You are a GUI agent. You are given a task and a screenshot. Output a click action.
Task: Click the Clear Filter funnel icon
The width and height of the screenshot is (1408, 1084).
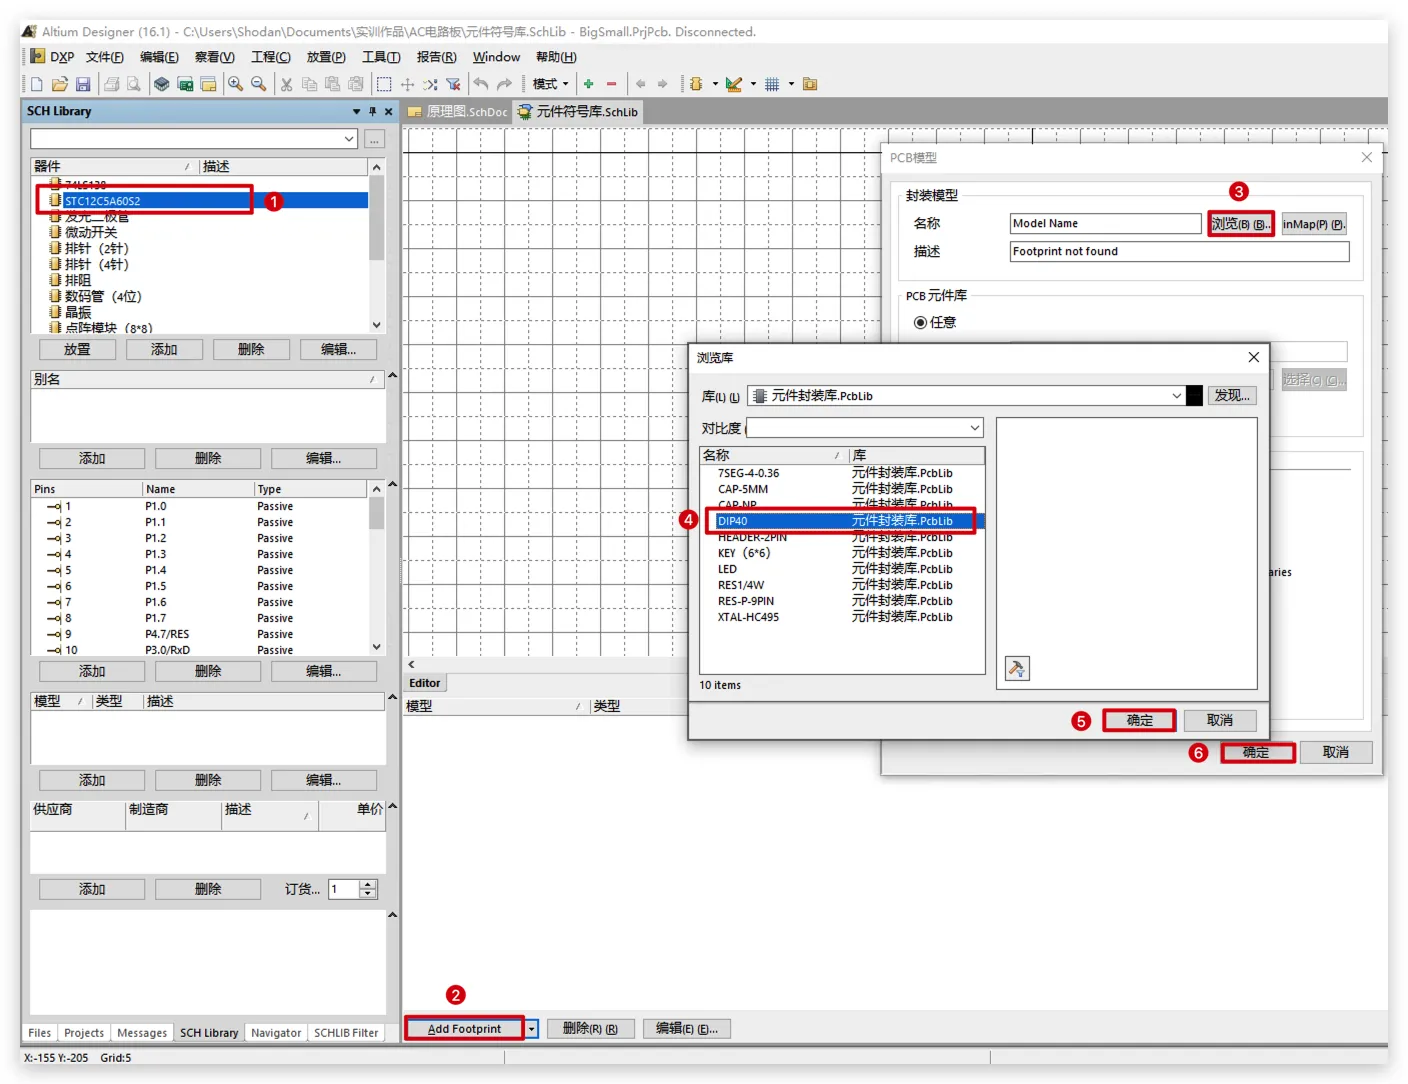coord(453,84)
